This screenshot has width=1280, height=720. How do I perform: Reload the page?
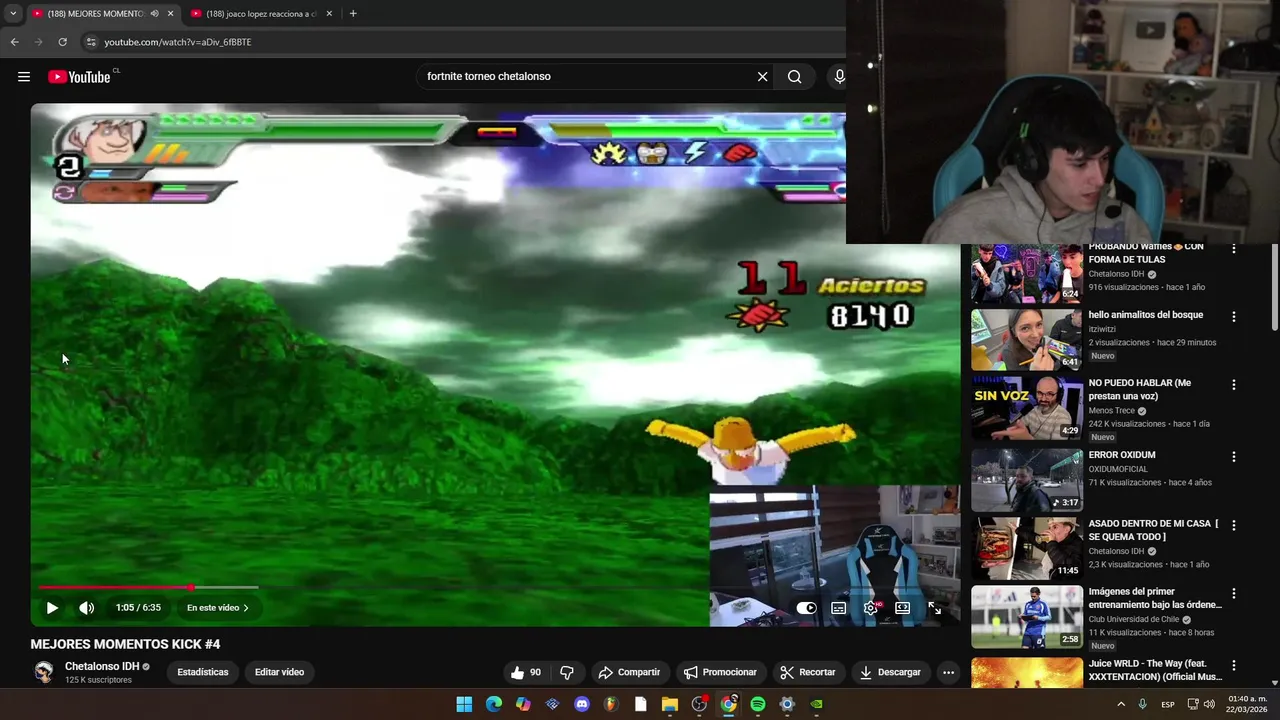(62, 42)
